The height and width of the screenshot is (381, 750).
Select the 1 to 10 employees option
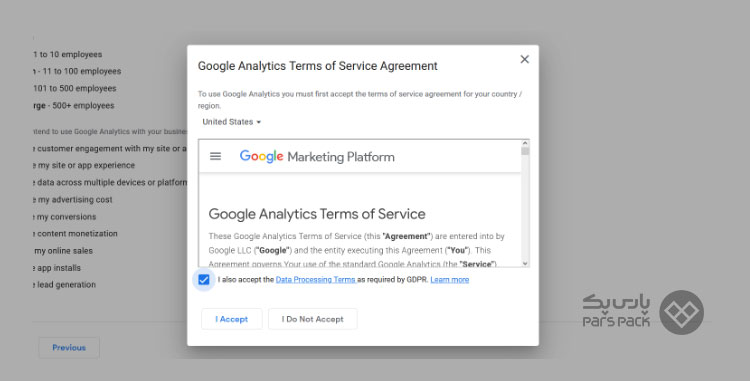pyautogui.click(x=67, y=54)
